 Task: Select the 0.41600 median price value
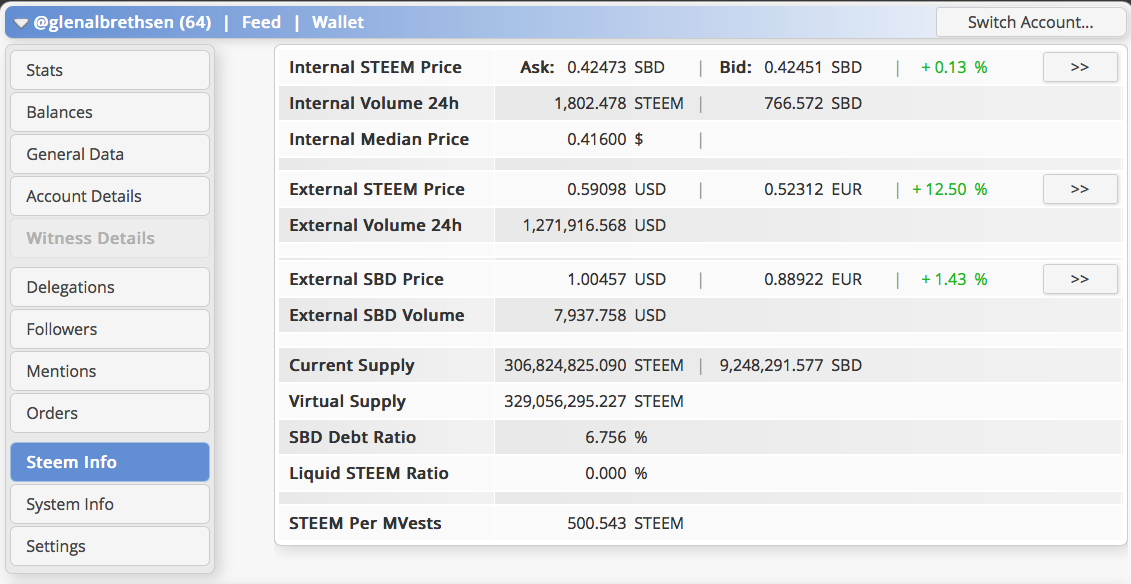click(x=597, y=139)
